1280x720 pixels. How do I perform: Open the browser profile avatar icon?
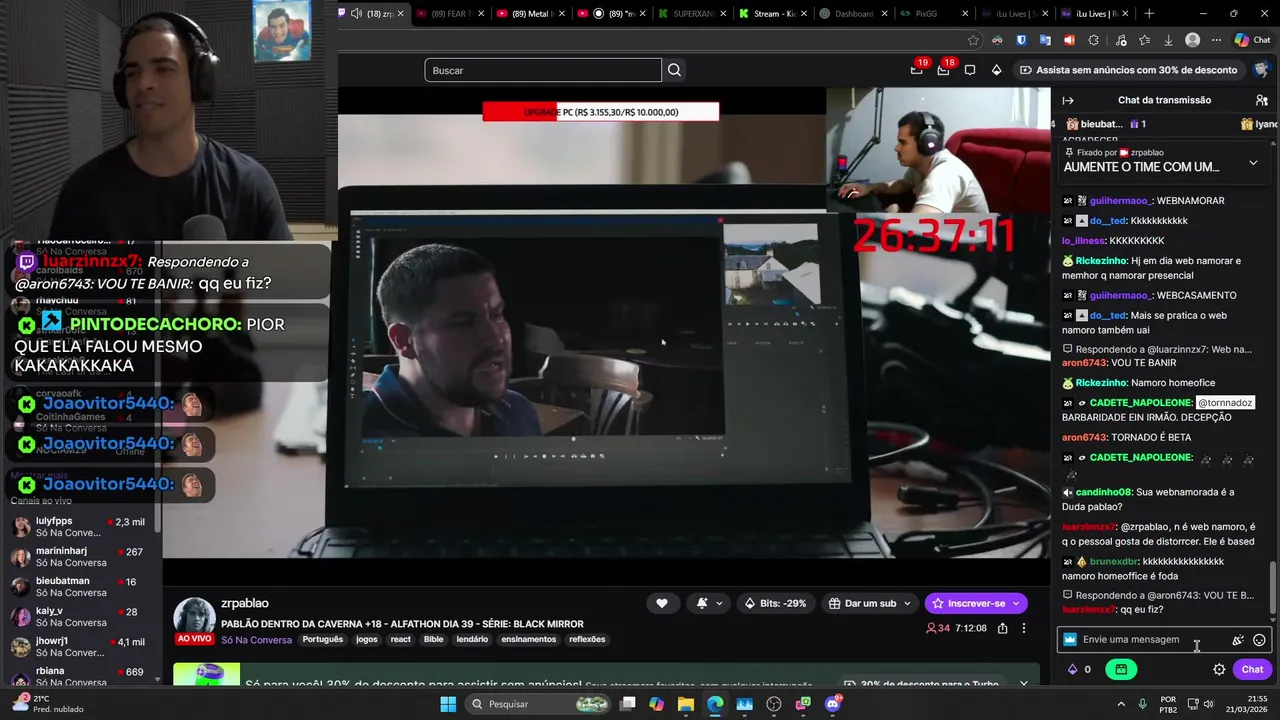click(x=1192, y=40)
